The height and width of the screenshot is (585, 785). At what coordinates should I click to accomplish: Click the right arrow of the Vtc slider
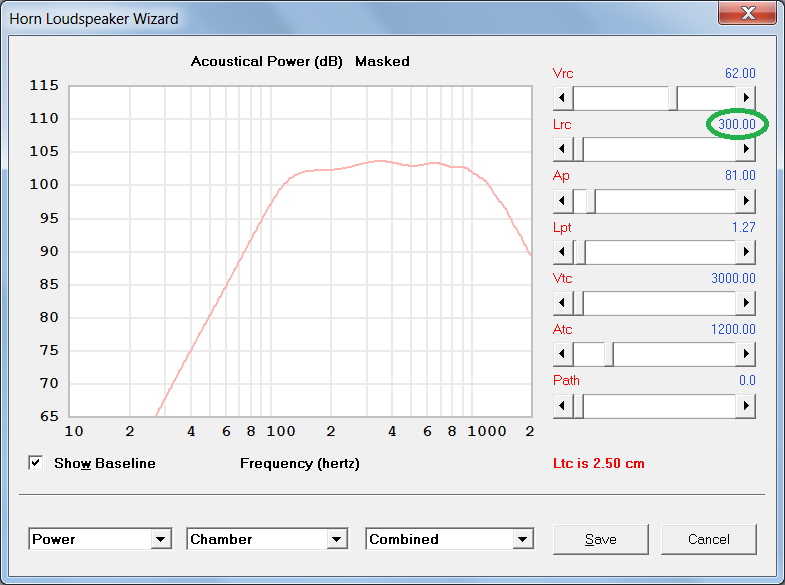745,303
